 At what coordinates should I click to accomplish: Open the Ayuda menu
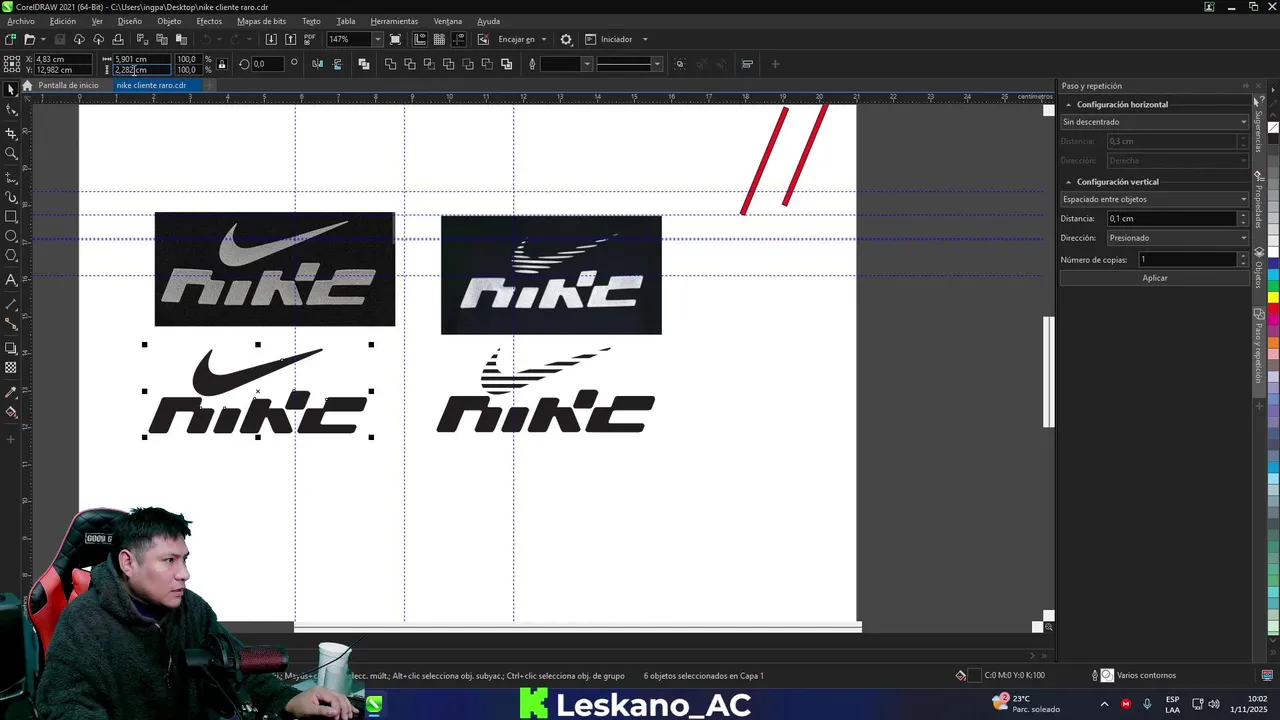[x=488, y=21]
